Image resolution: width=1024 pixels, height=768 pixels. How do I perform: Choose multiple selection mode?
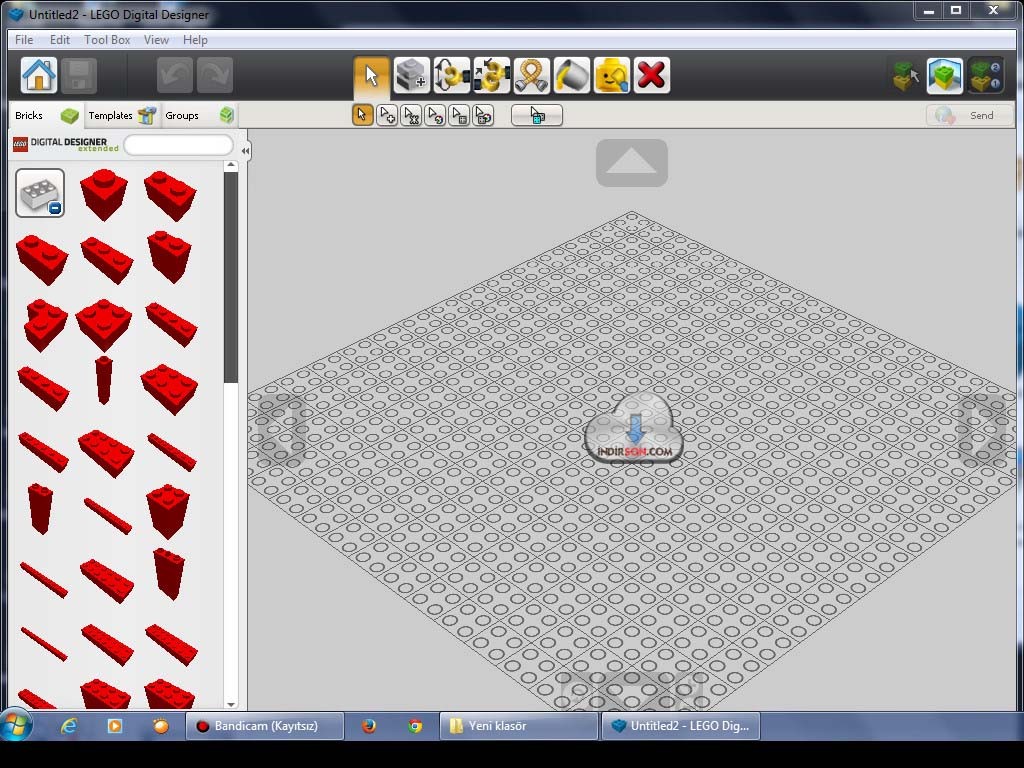[x=387, y=116]
